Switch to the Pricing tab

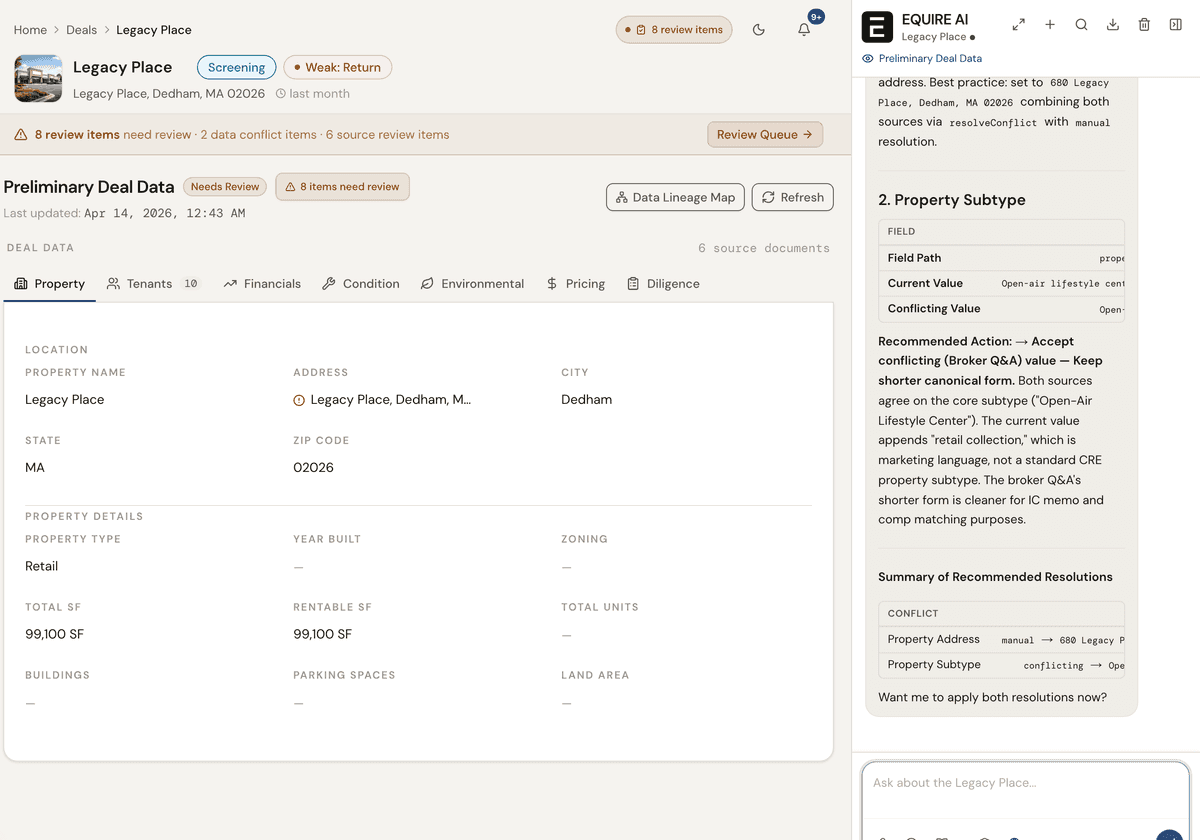tap(575, 284)
